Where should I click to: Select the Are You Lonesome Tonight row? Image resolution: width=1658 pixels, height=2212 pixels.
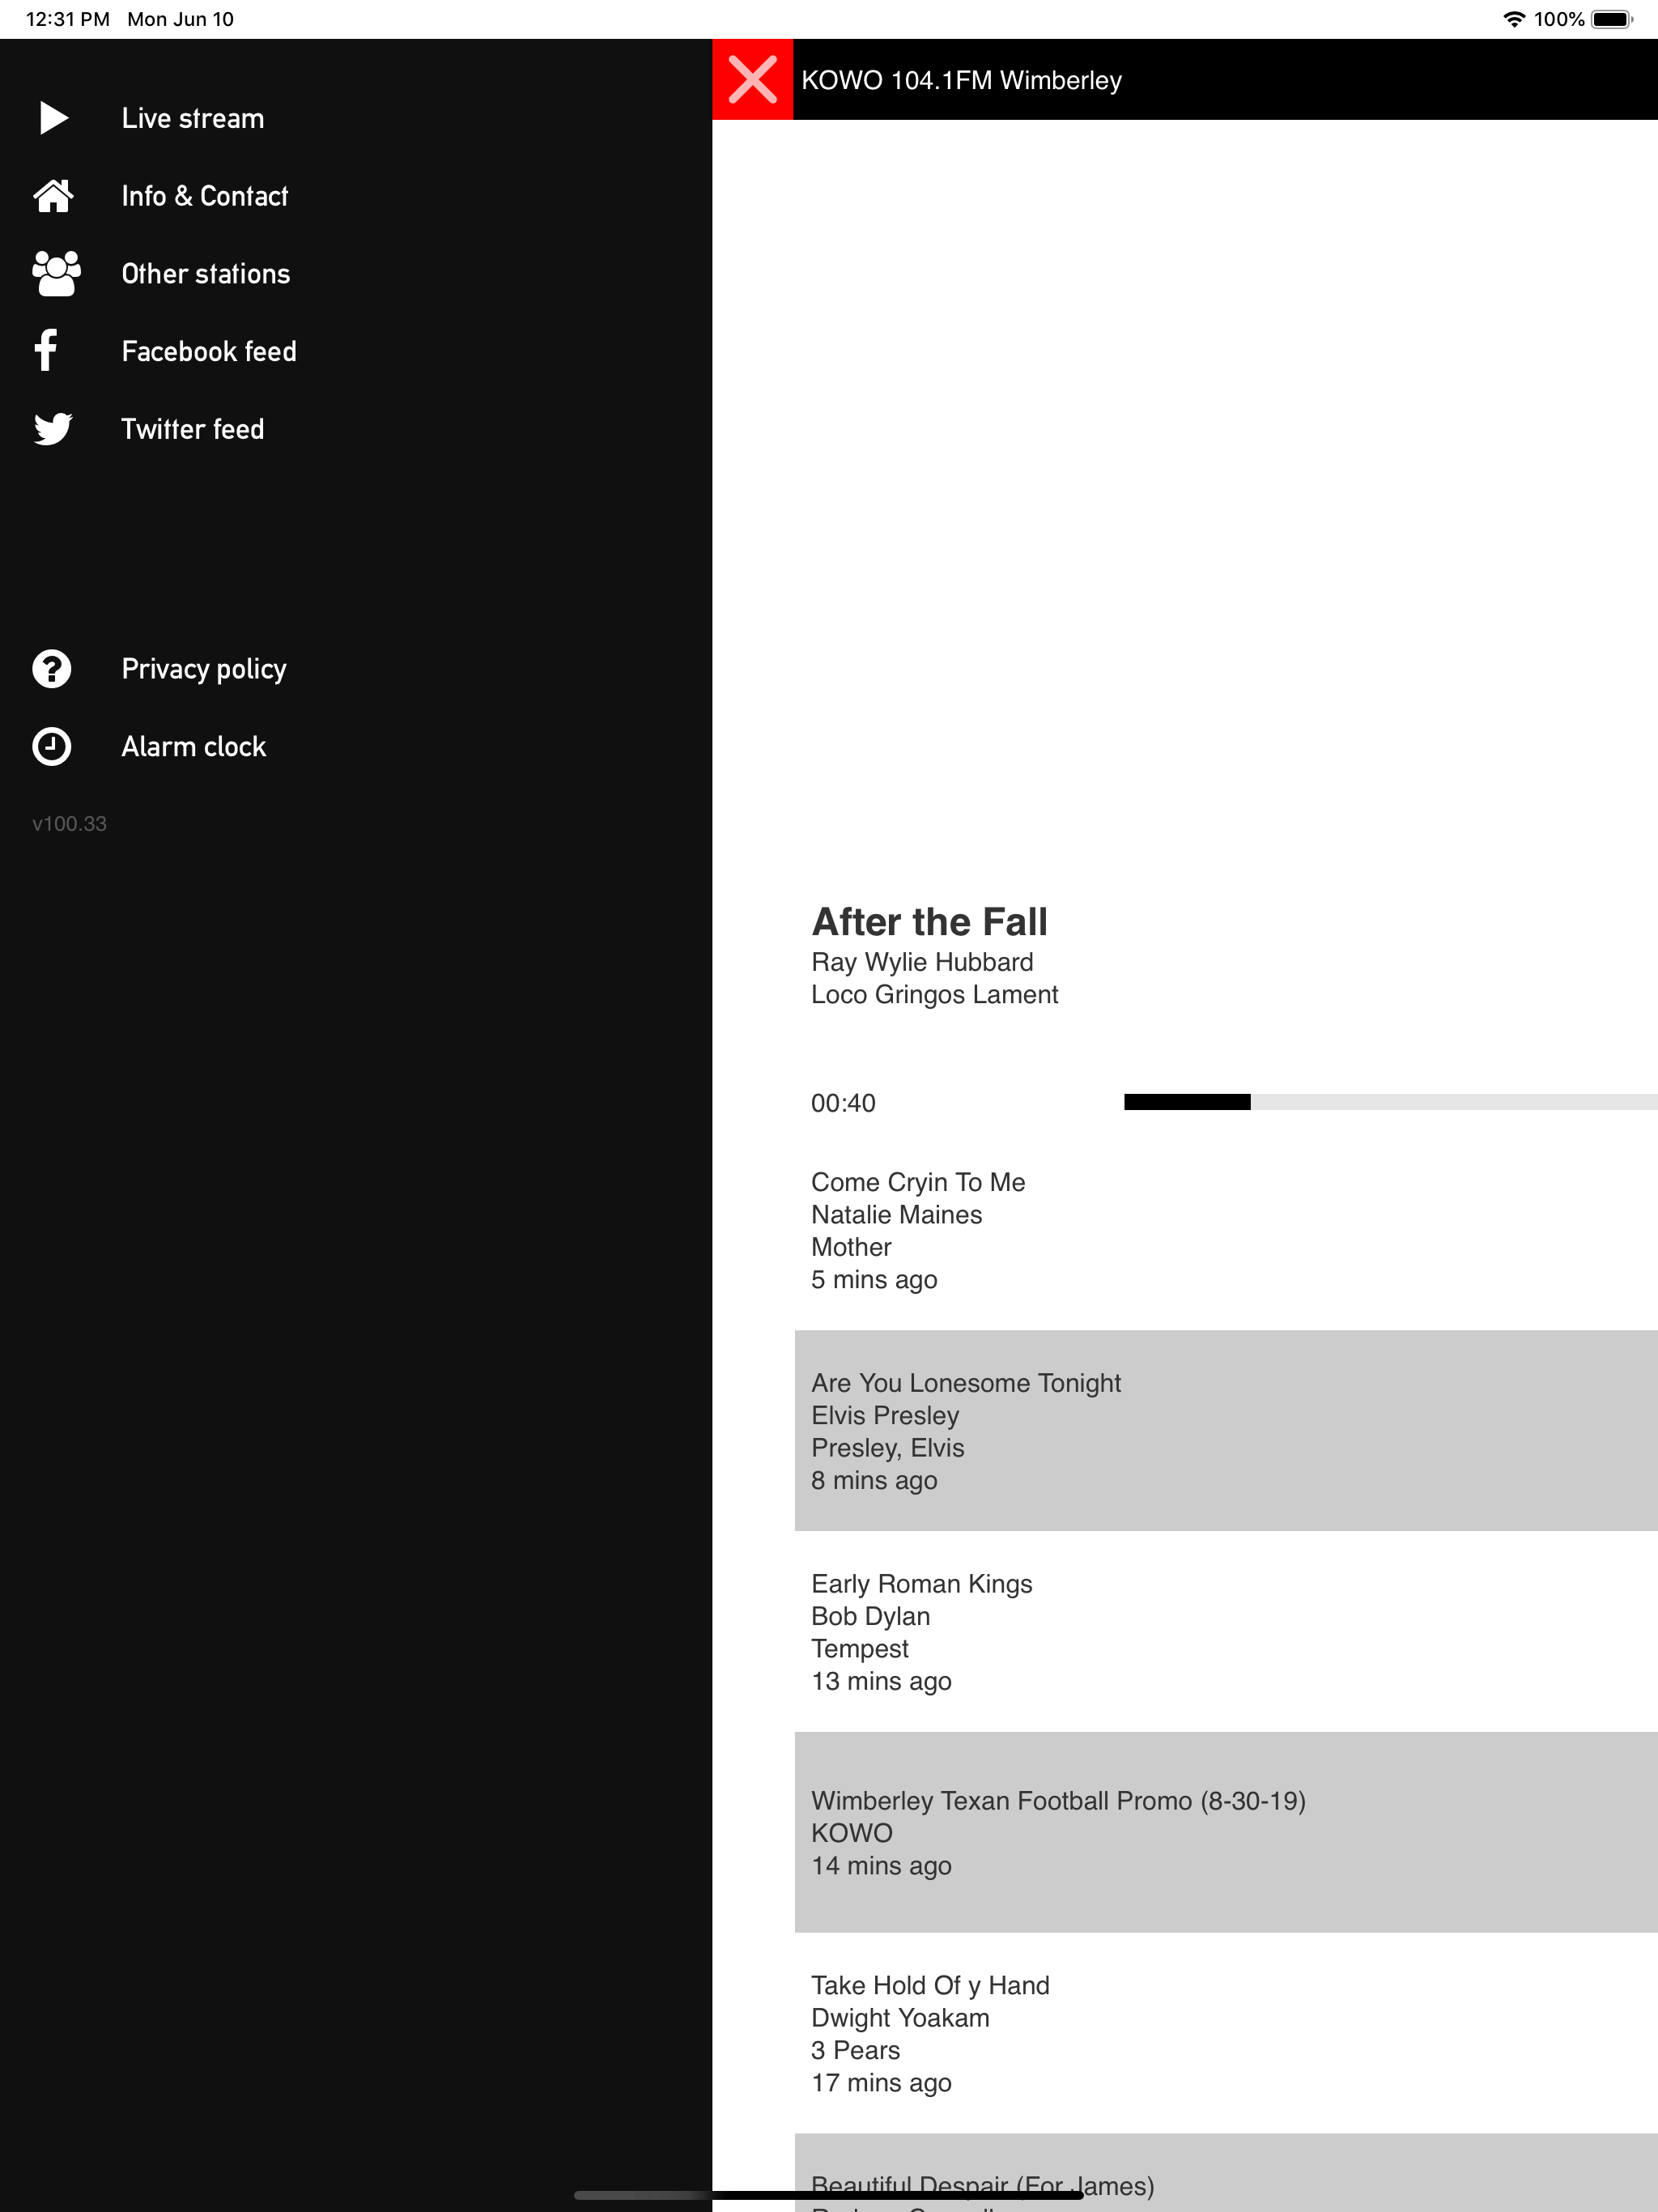[x=1226, y=1431]
